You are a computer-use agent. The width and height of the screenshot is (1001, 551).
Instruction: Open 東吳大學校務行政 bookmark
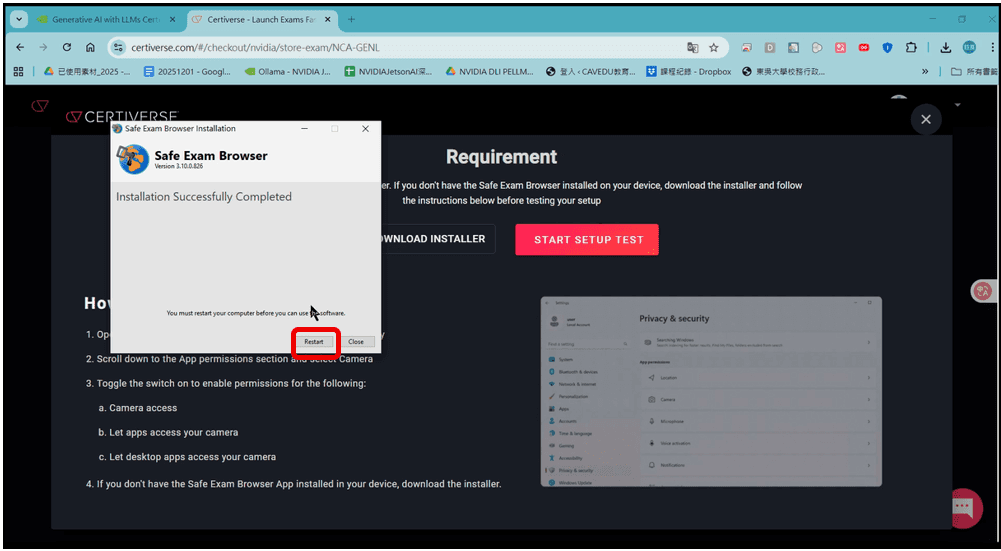[x=784, y=72]
